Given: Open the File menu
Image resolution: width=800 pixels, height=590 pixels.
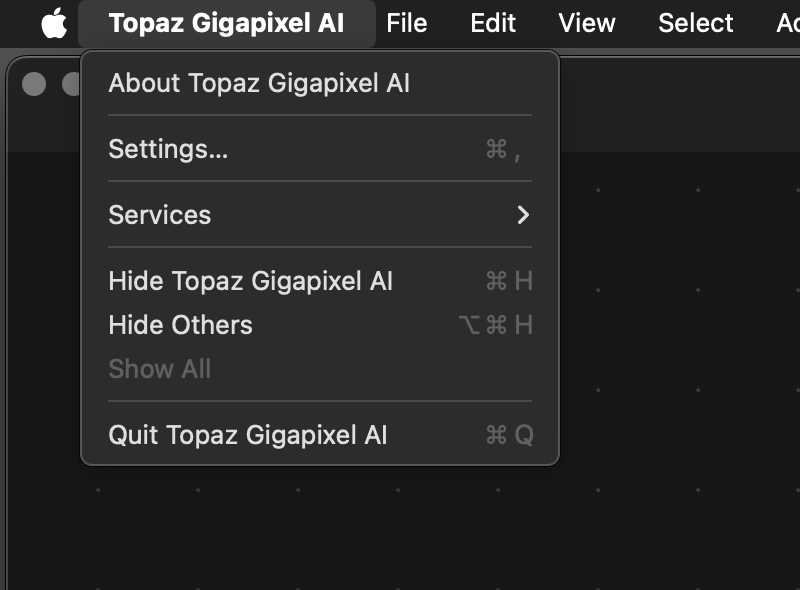Looking at the screenshot, I should 406,23.
